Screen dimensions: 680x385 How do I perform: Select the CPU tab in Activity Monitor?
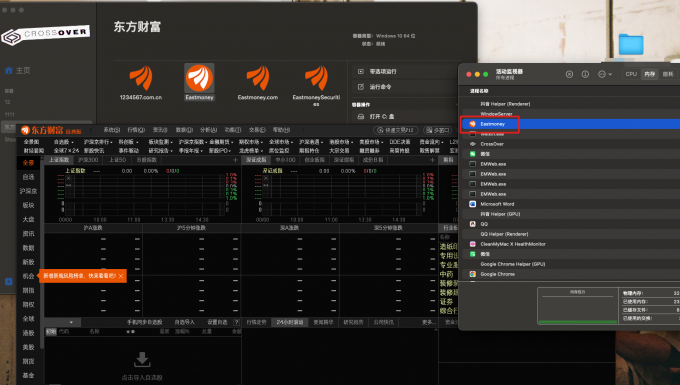point(631,74)
